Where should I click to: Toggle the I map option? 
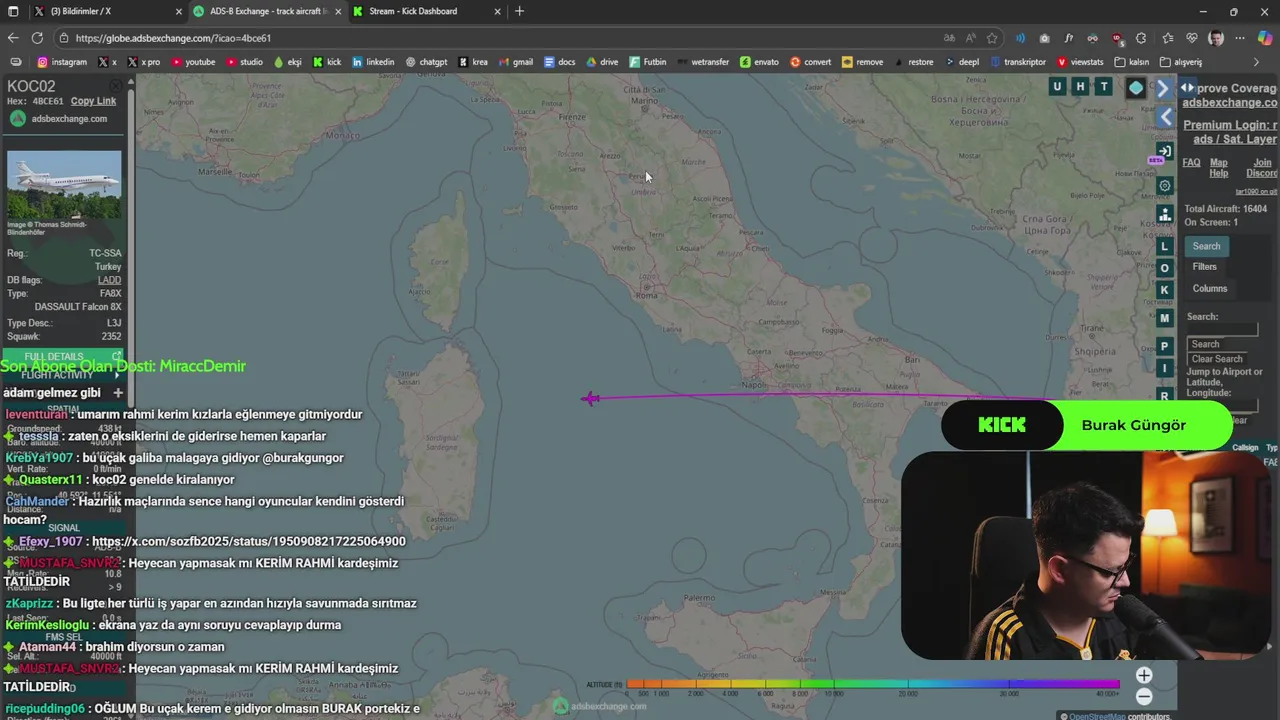pyautogui.click(x=1164, y=369)
